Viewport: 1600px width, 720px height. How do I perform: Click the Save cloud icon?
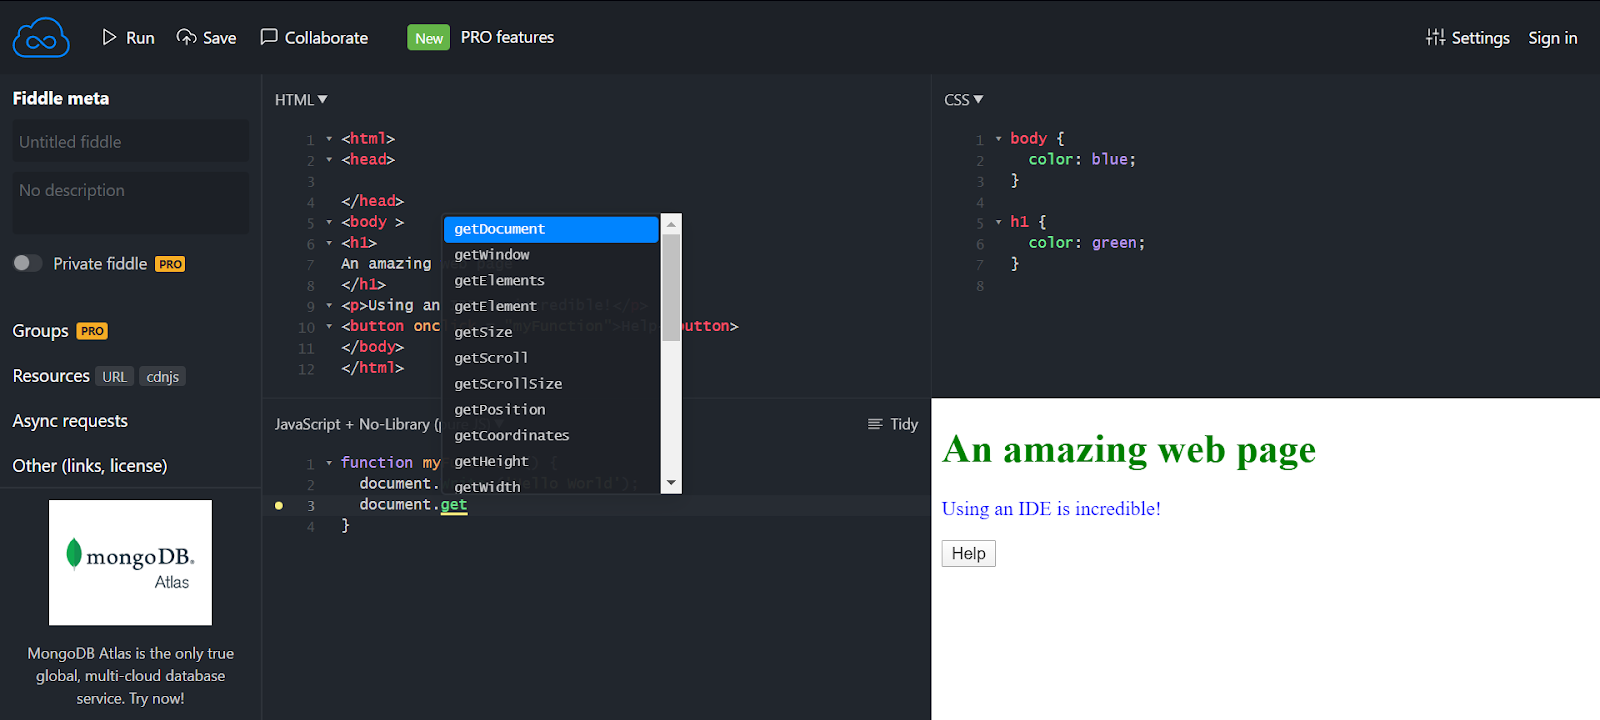point(186,37)
